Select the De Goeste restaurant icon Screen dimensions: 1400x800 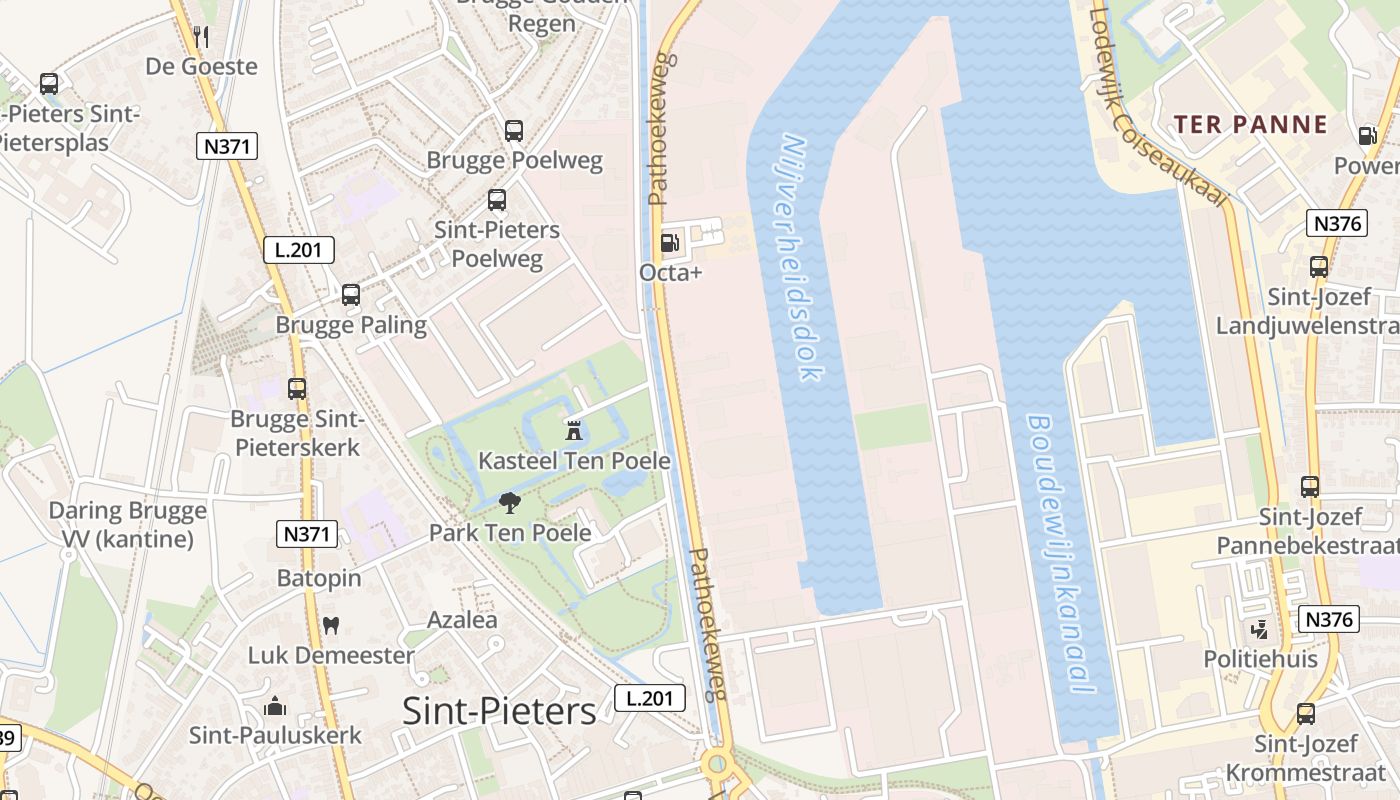(201, 37)
